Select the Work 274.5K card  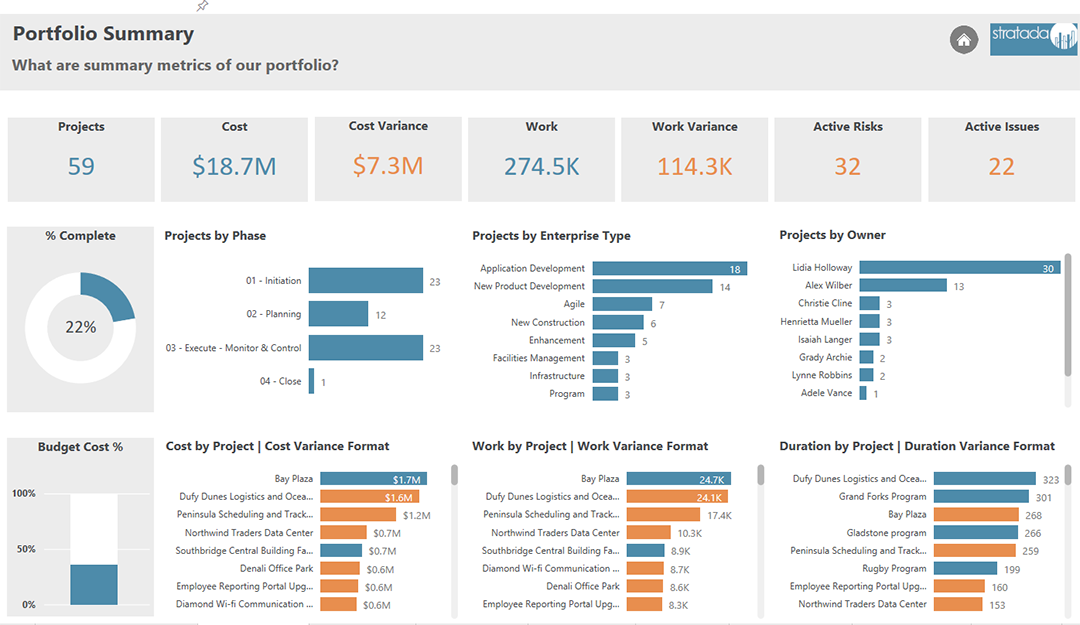(541, 159)
